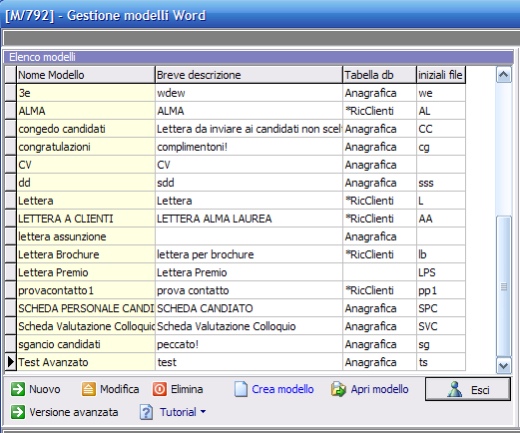Click the scrollbar up arrow
The height and width of the screenshot is (433, 520).
[504, 75]
